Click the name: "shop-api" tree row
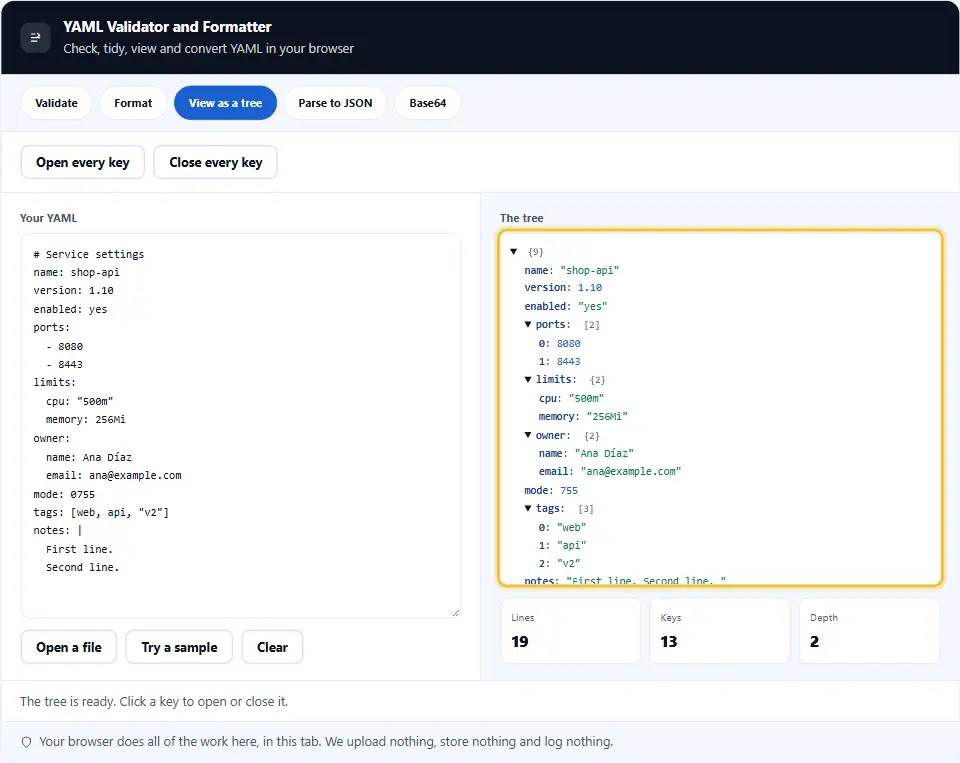 572,270
